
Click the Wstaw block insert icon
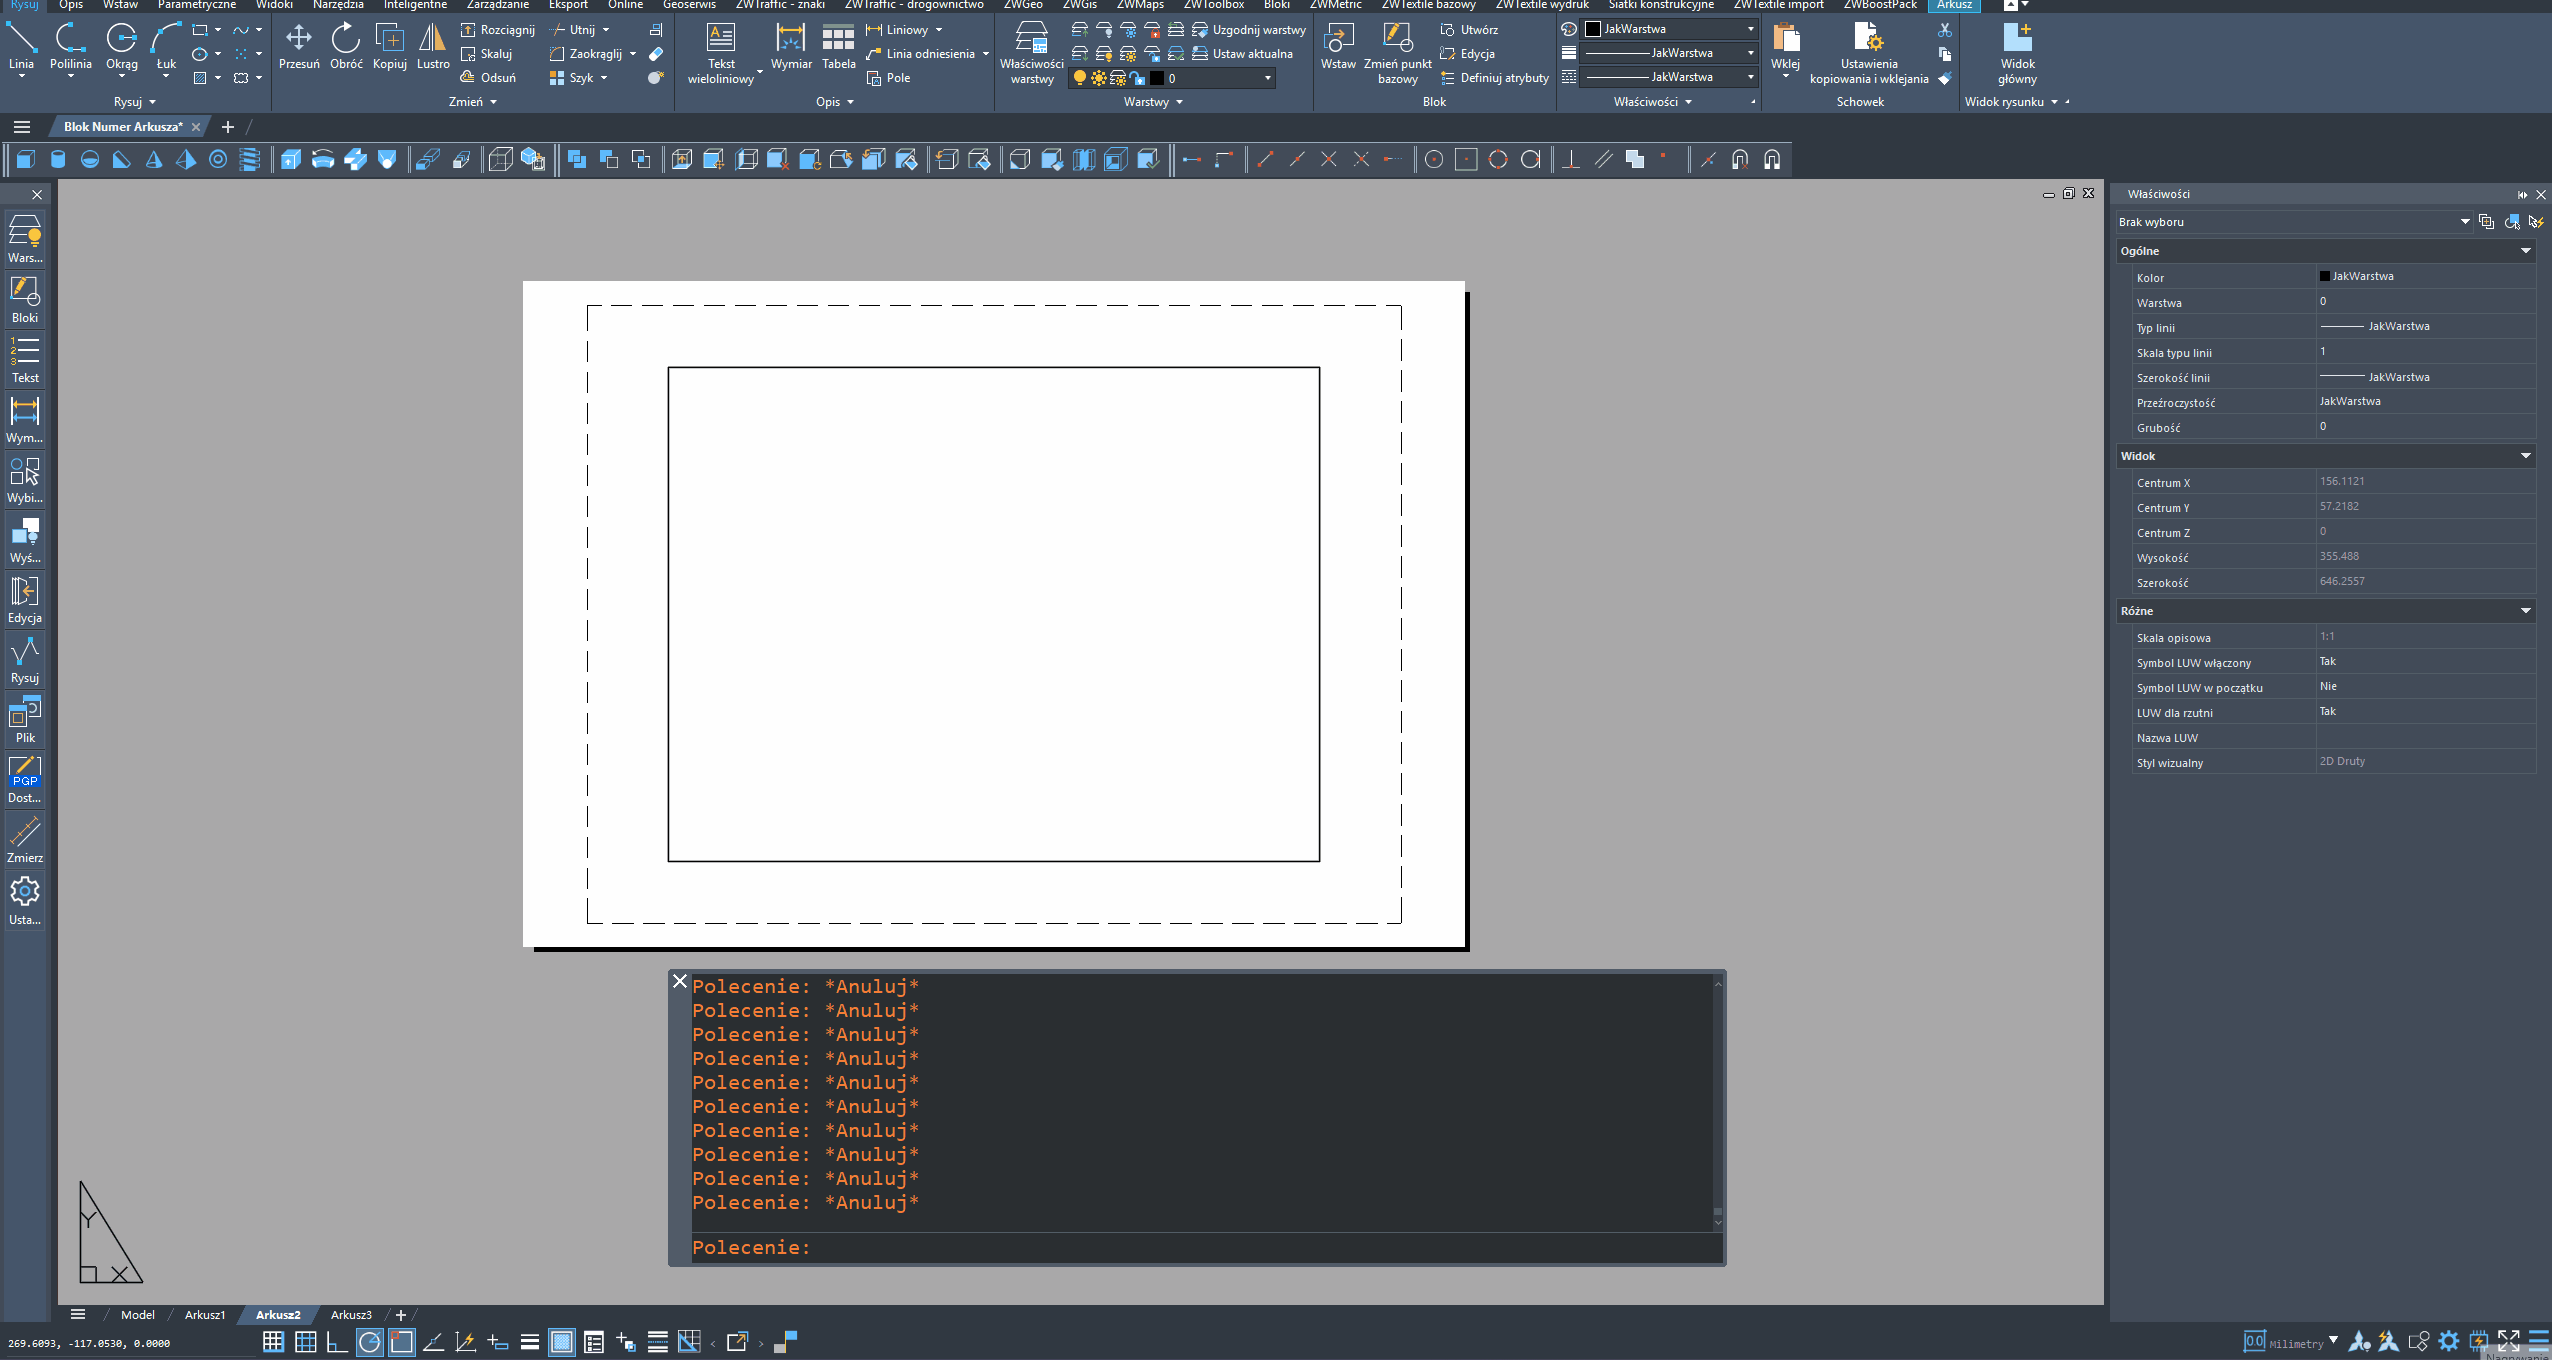tap(1337, 46)
